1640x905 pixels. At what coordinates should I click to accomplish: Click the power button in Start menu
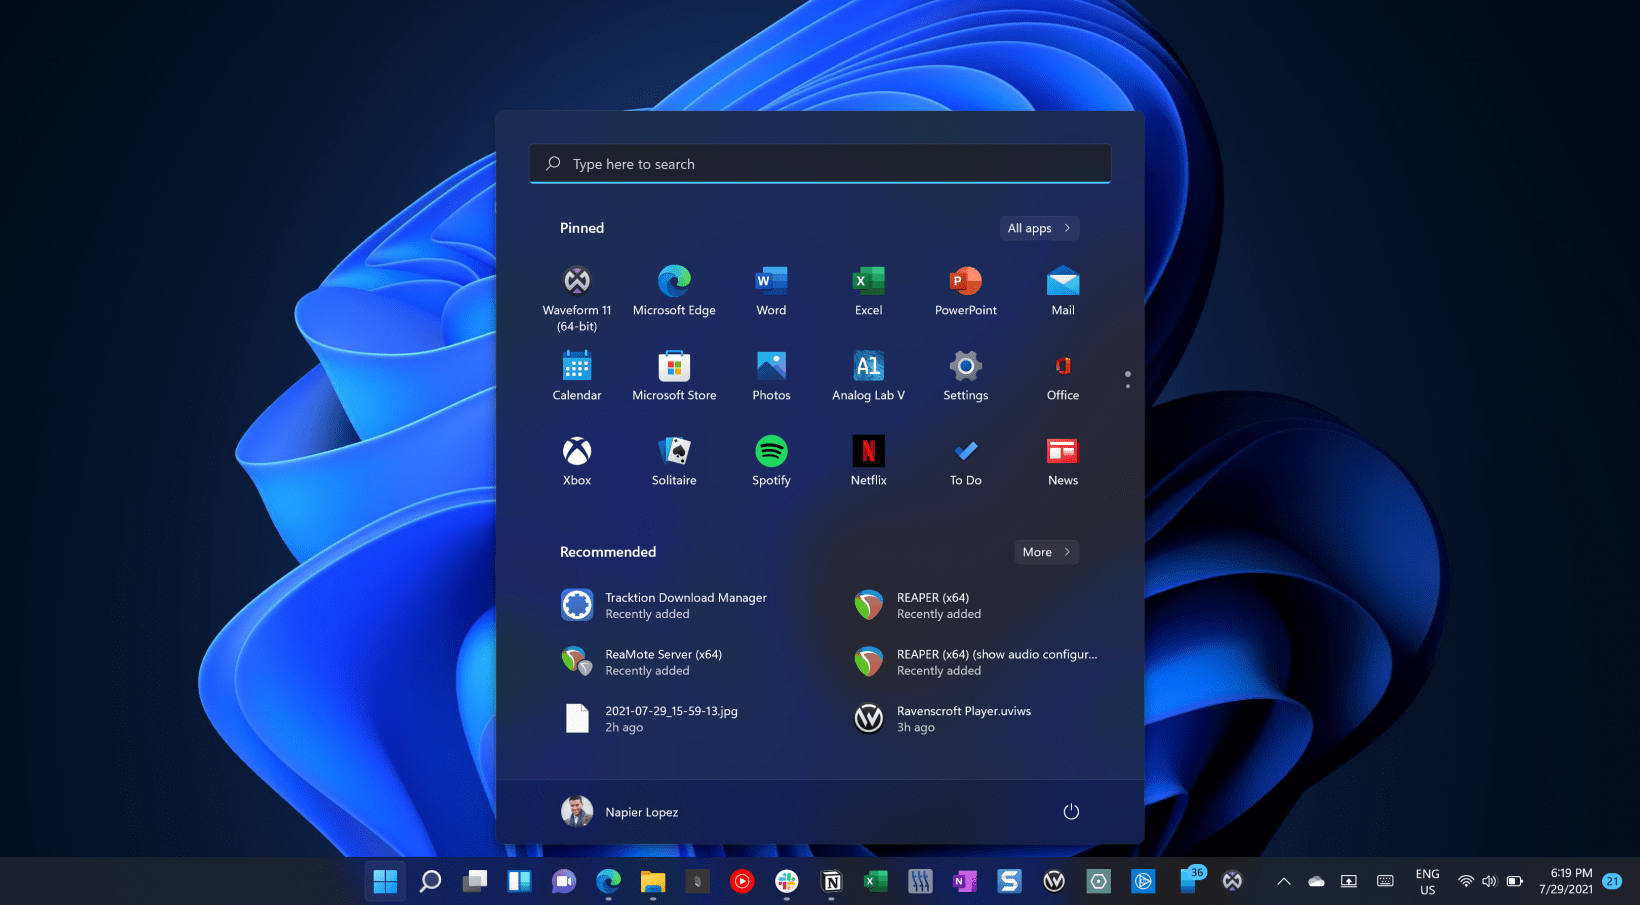tap(1071, 811)
